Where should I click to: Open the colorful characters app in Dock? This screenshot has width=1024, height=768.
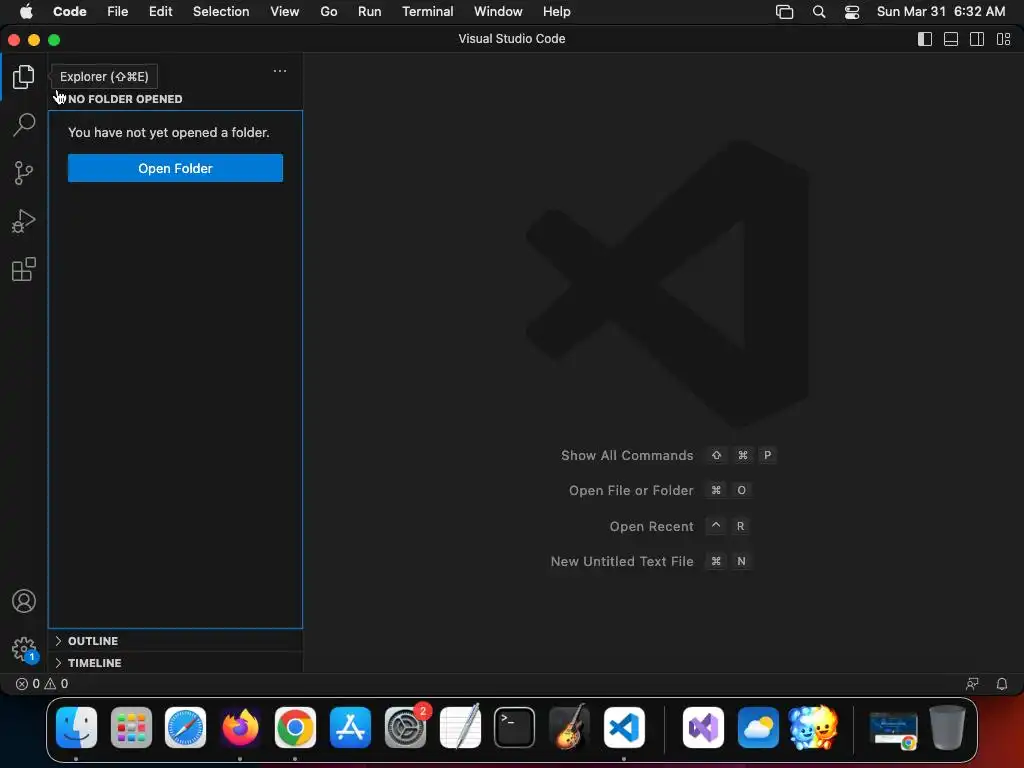813,728
